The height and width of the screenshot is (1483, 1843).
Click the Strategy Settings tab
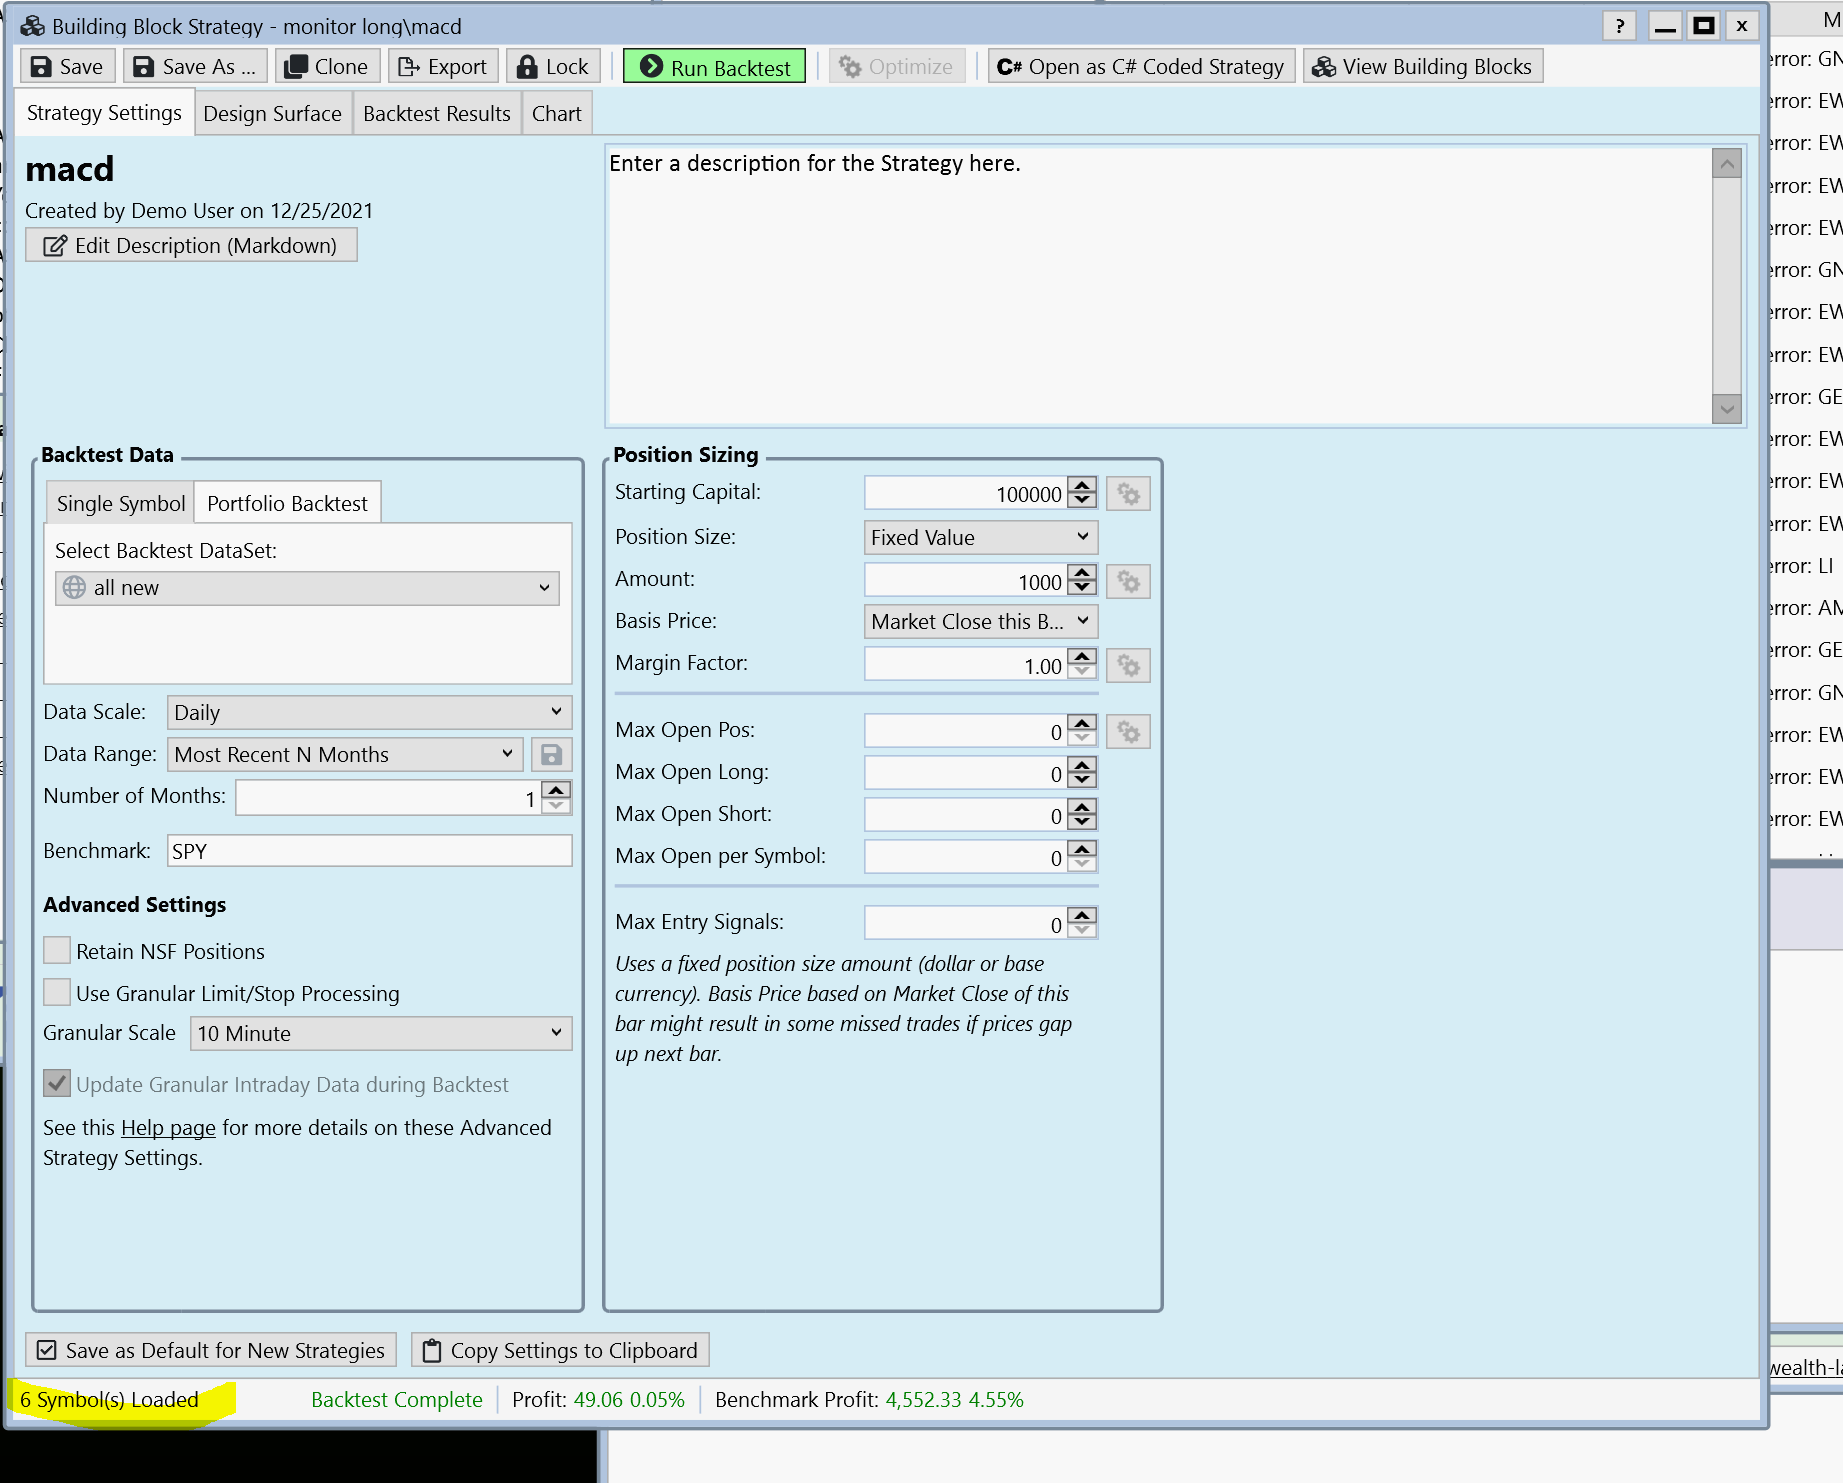coord(104,113)
